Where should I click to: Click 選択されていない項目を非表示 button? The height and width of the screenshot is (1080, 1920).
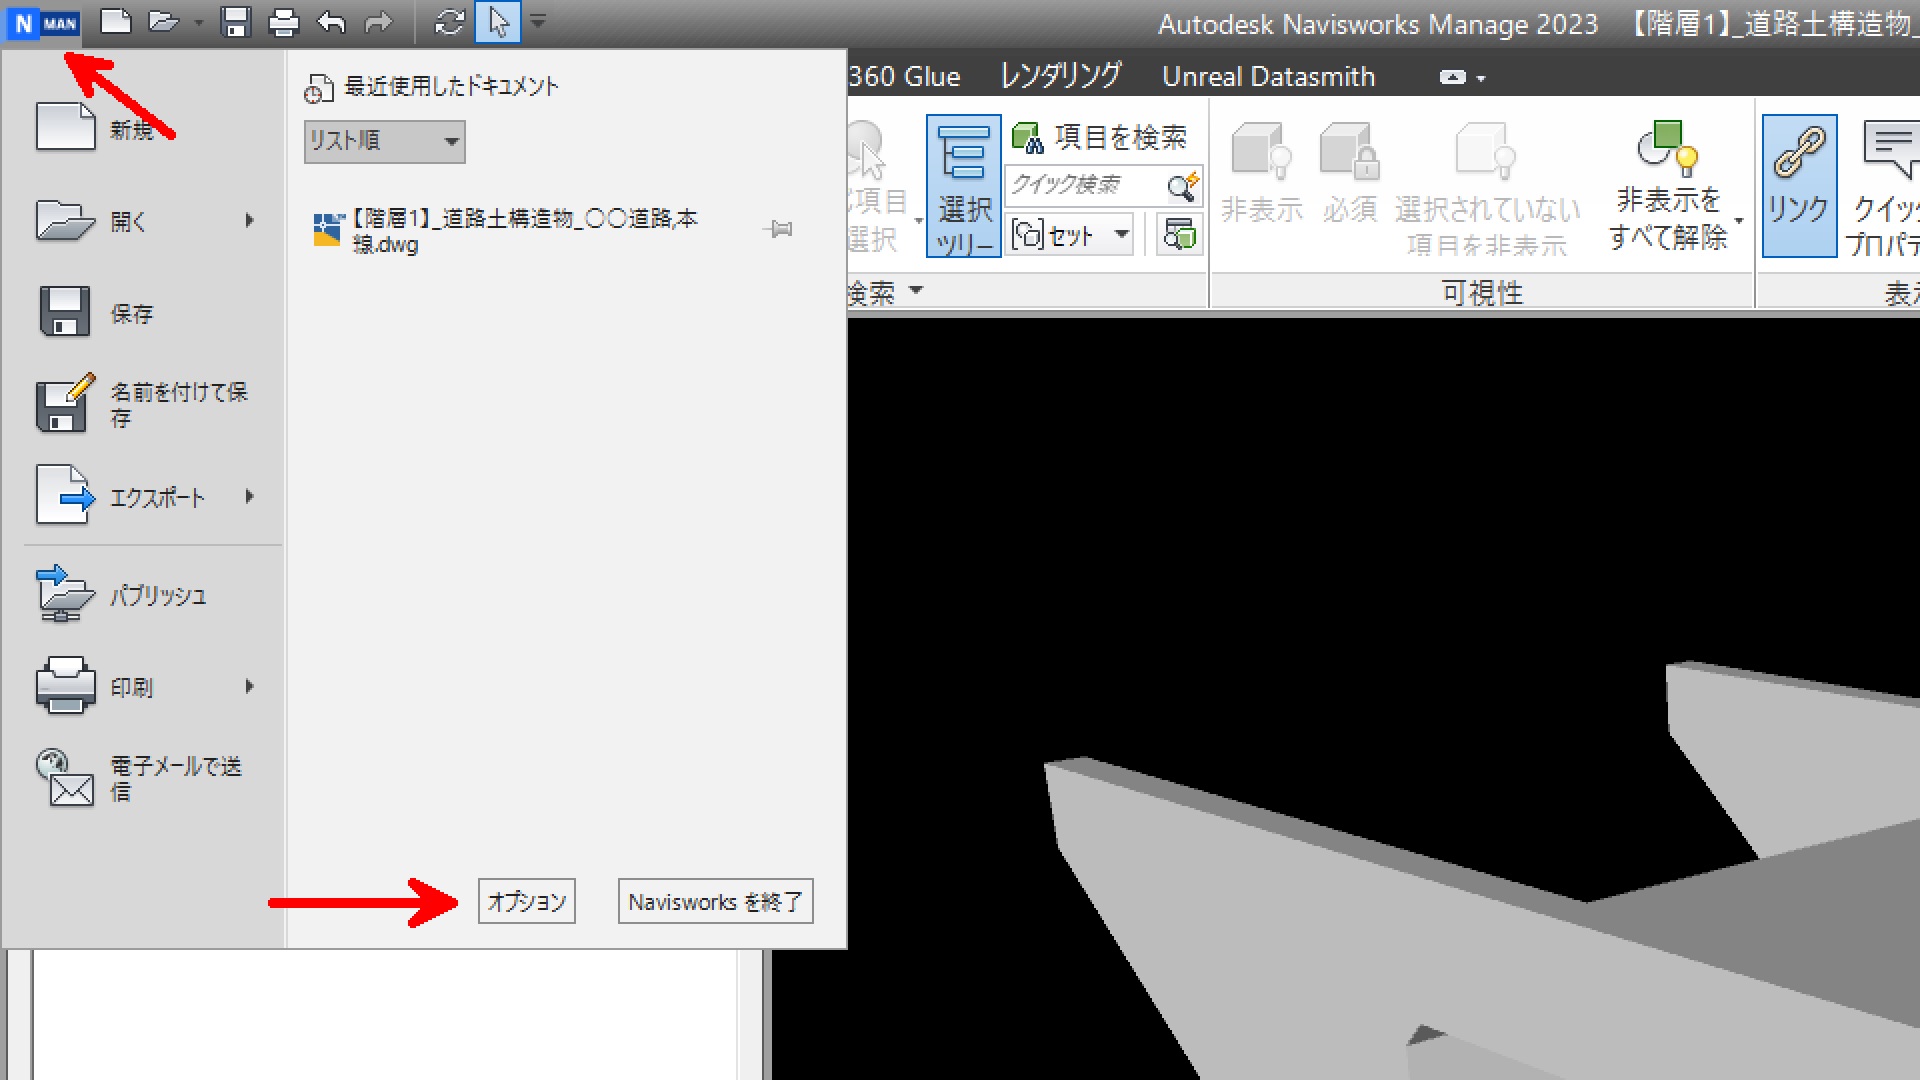click(x=1487, y=188)
